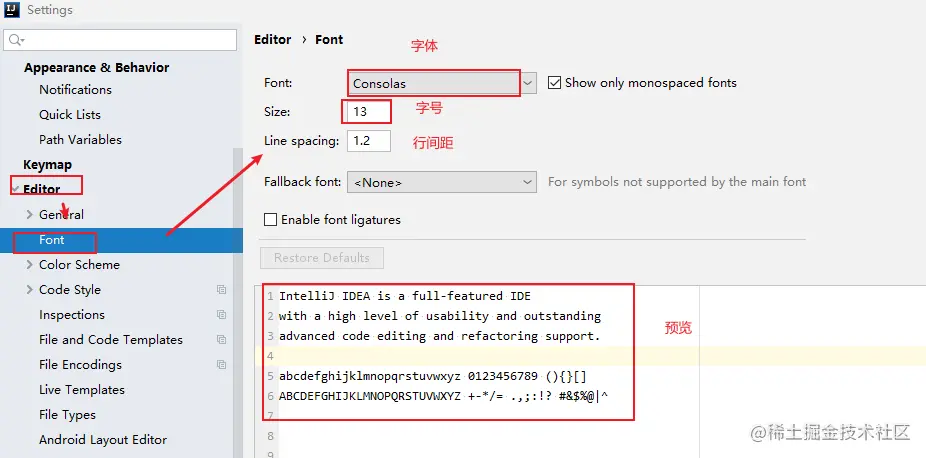The image size is (926, 458).
Task: Click the Editor breadcrumb link
Action: 272,40
